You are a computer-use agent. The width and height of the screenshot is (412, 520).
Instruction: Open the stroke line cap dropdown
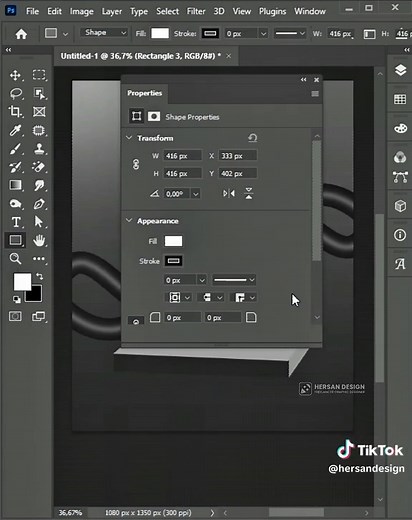211,297
